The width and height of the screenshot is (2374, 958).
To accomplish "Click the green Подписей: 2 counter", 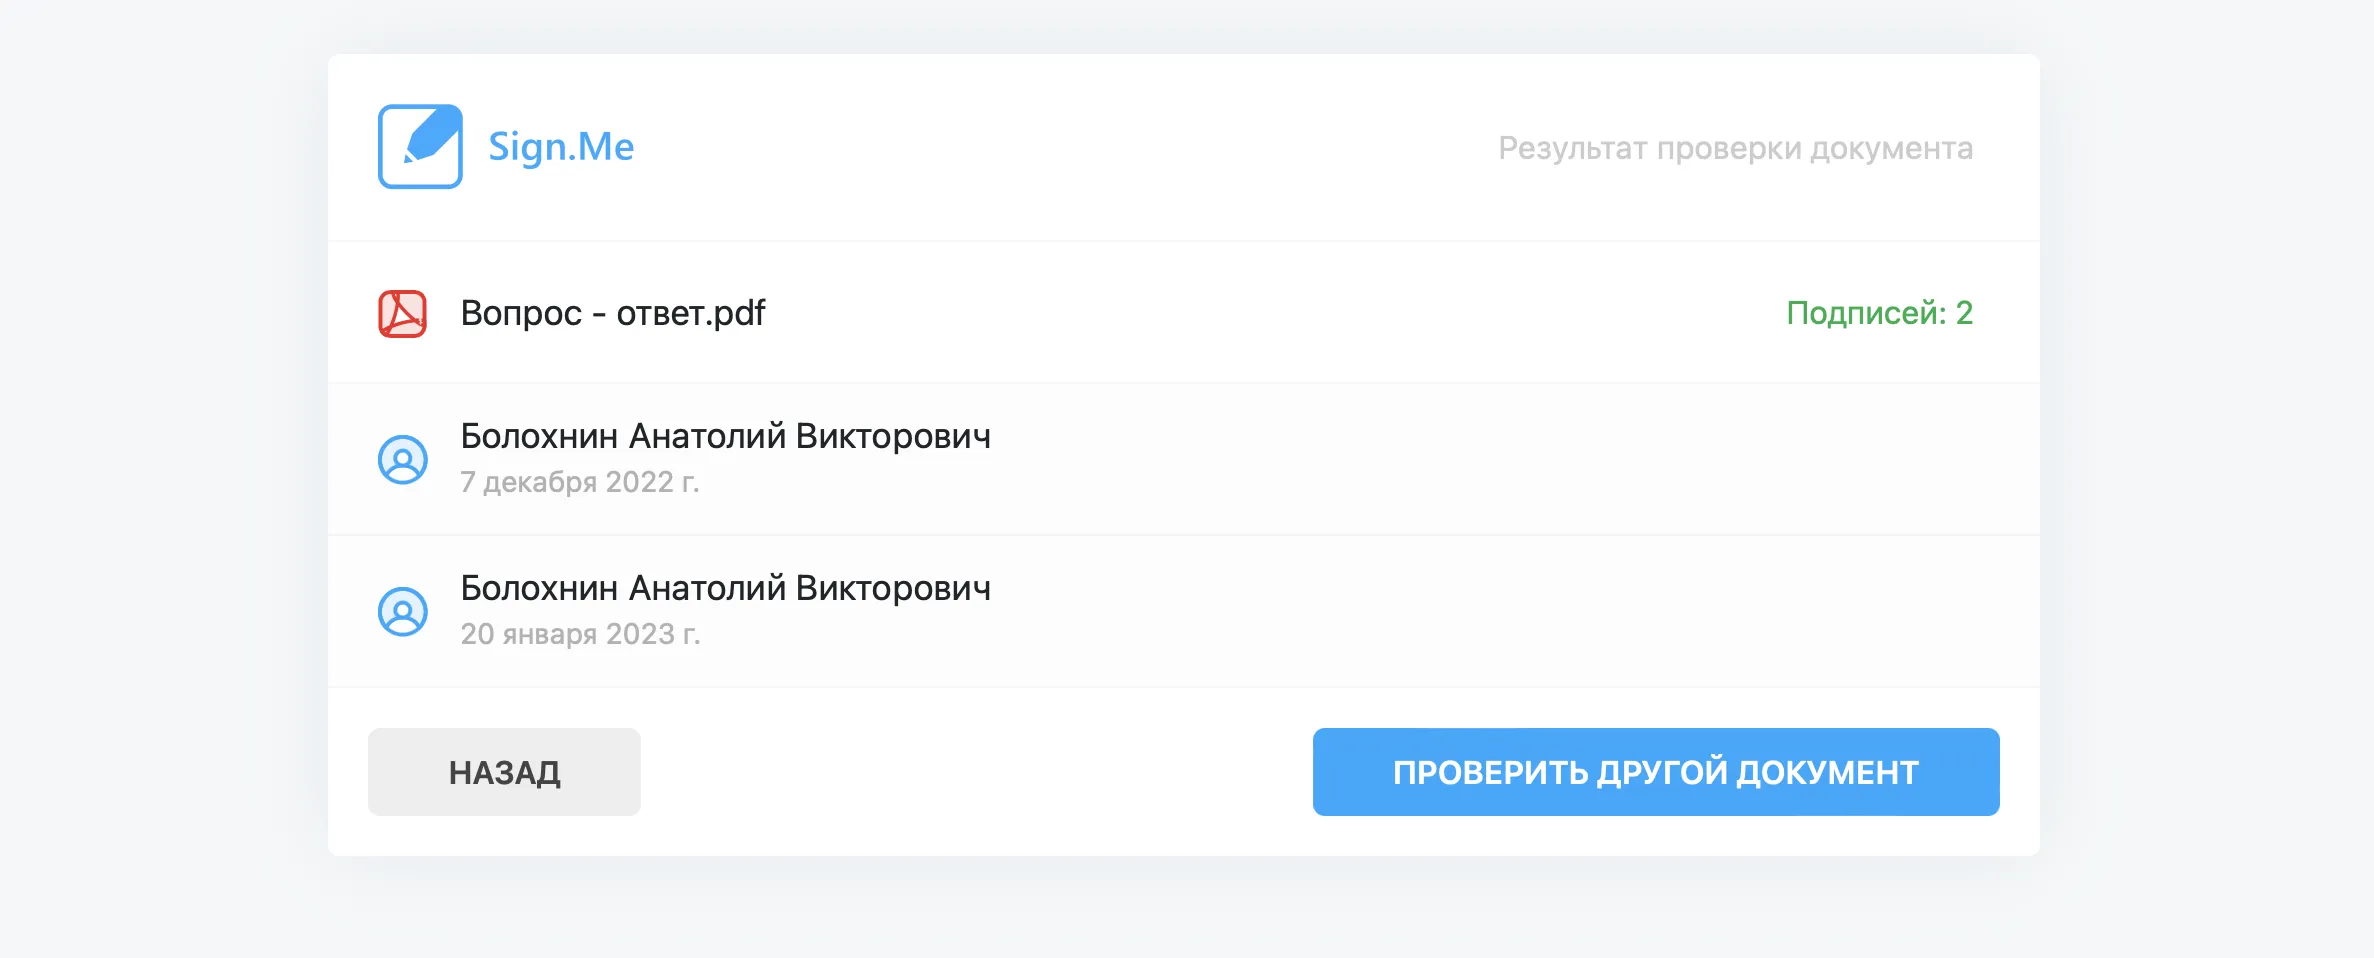I will point(1880,313).
